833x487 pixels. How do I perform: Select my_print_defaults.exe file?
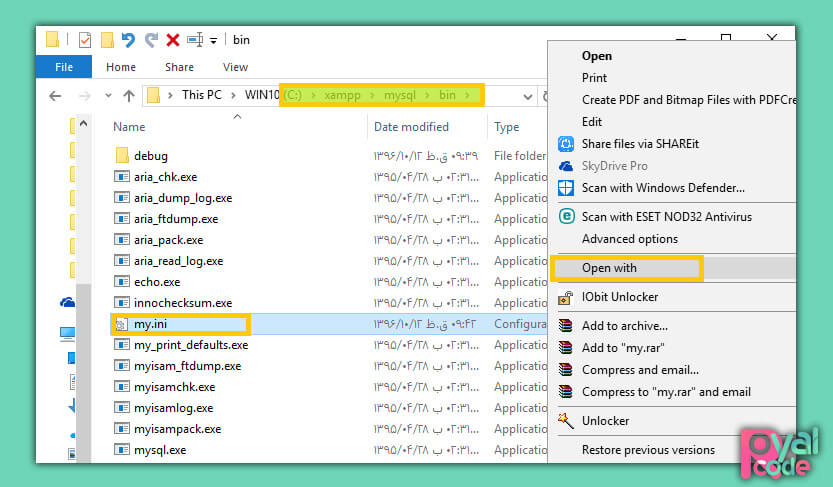[x=191, y=345]
